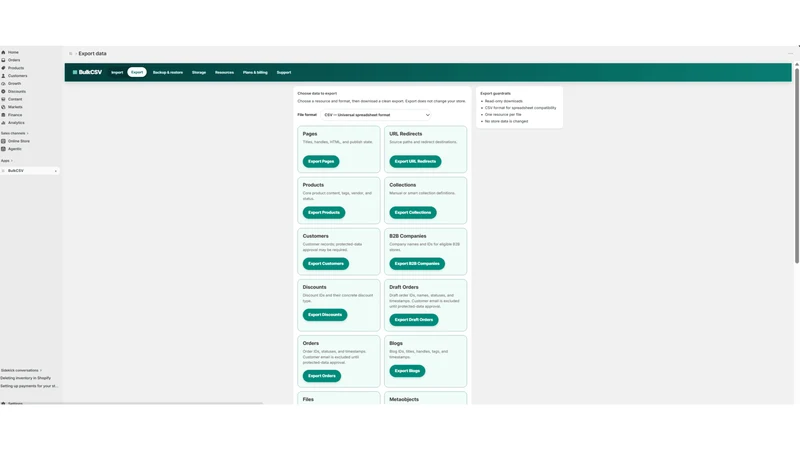This screenshot has width=800, height=450.
Task: Click Export Orders button
Action: coord(322,376)
